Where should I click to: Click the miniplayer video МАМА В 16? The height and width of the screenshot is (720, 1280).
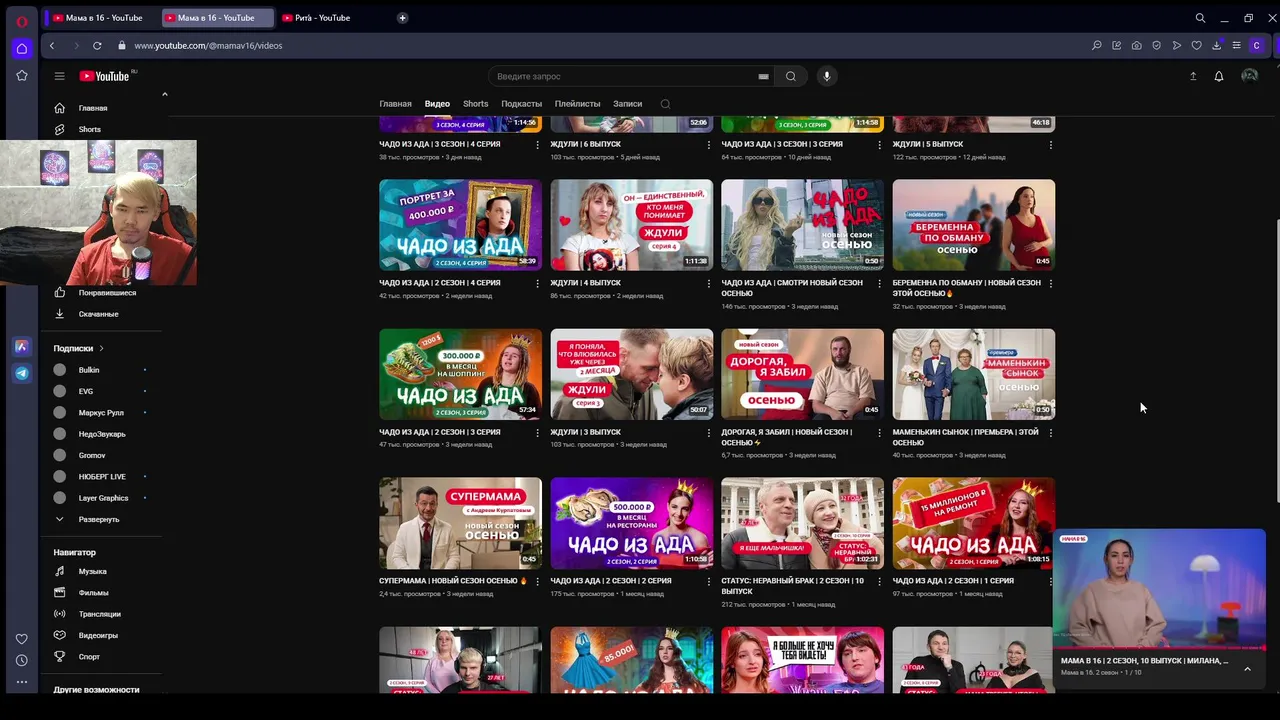(1159, 589)
